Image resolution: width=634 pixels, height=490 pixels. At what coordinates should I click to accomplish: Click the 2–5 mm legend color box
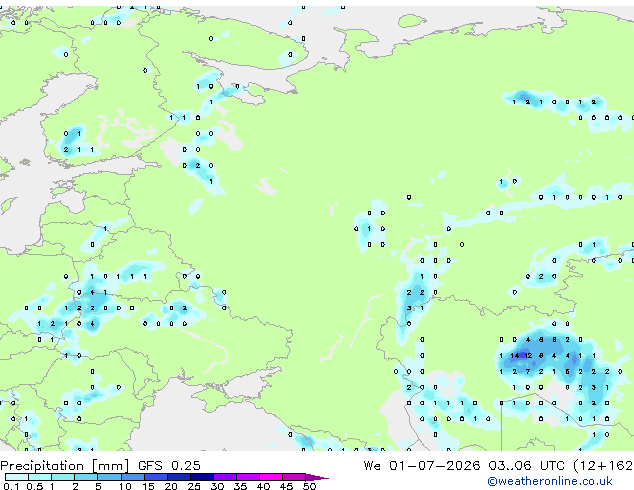(86, 477)
